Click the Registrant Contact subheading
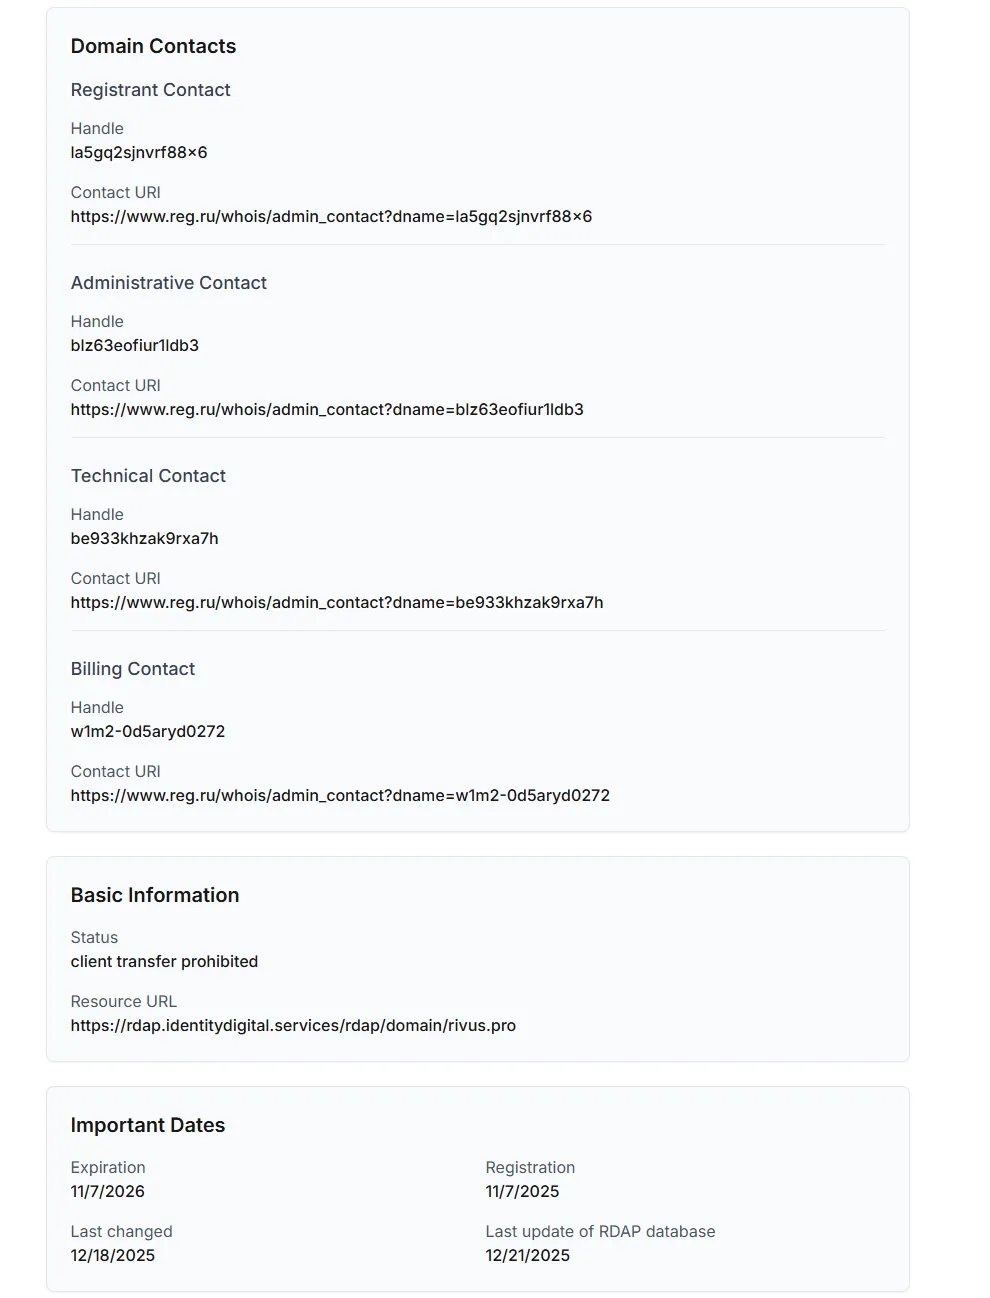Screen dimensions: 990x1298 click(150, 90)
